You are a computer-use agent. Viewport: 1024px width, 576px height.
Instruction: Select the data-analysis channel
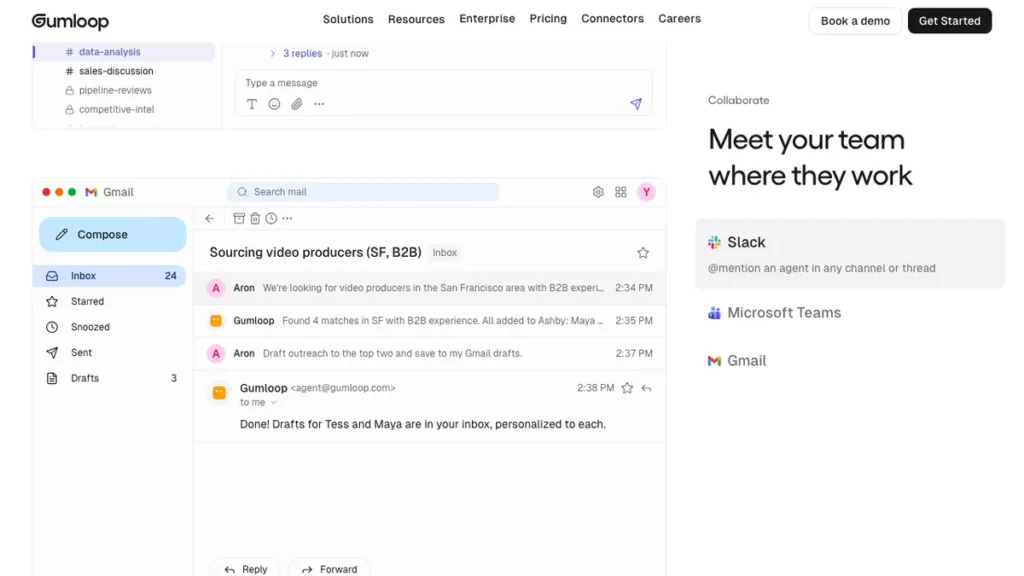(x=124, y=52)
